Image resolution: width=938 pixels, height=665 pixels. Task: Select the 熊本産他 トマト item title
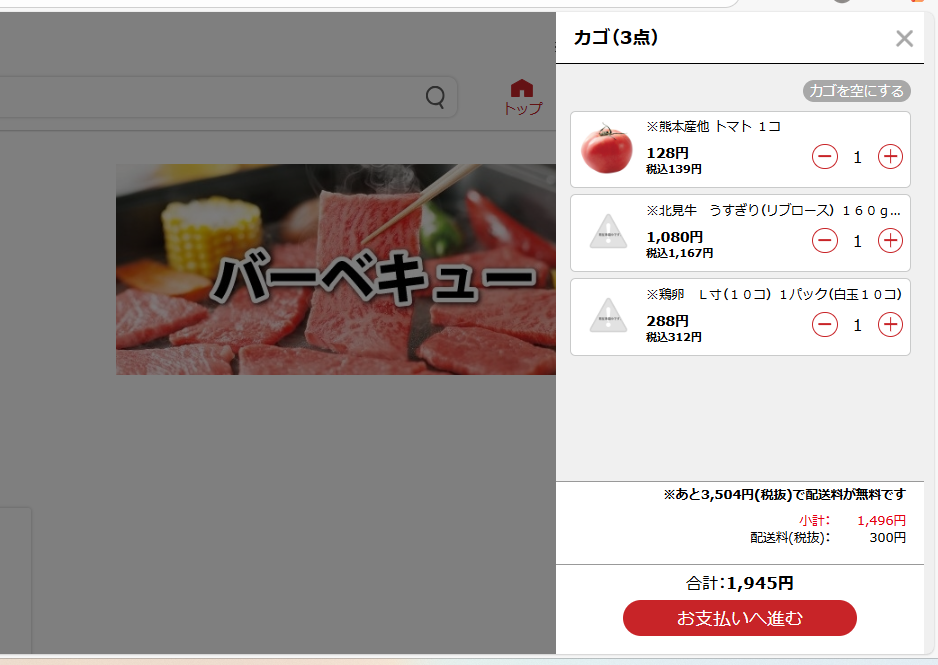coord(713,127)
